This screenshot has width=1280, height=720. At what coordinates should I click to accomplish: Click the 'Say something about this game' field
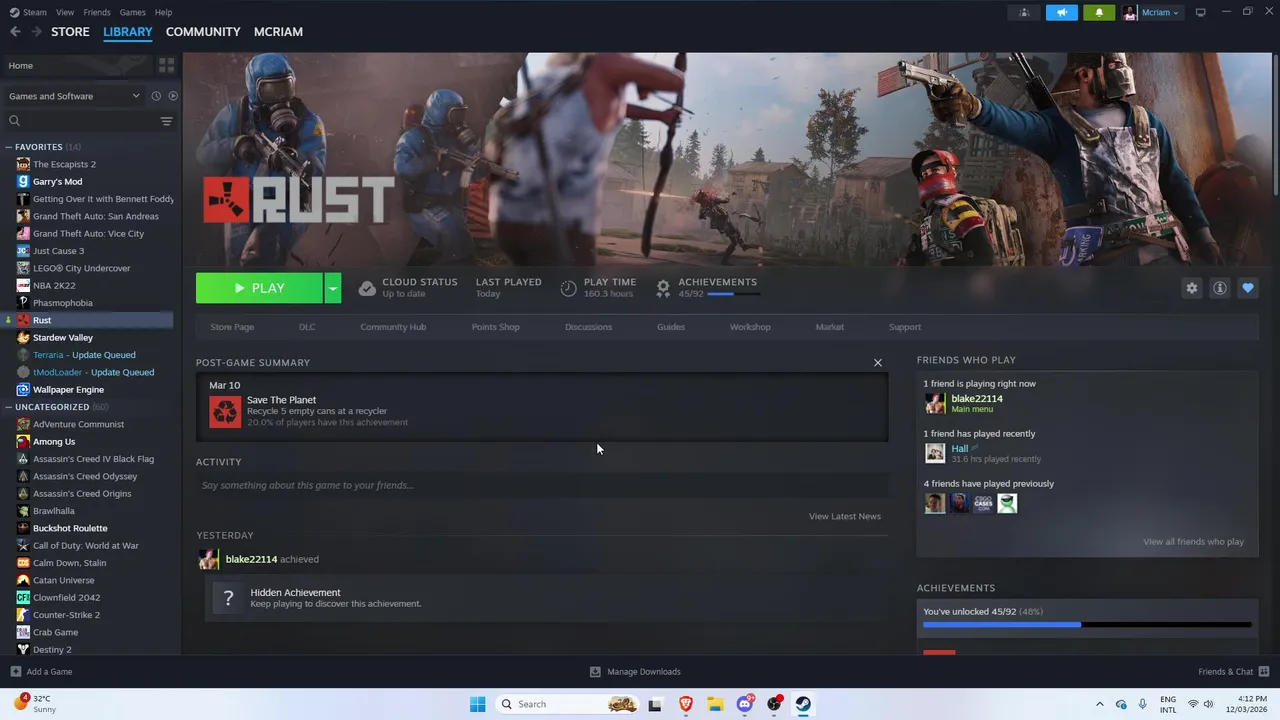click(542, 485)
